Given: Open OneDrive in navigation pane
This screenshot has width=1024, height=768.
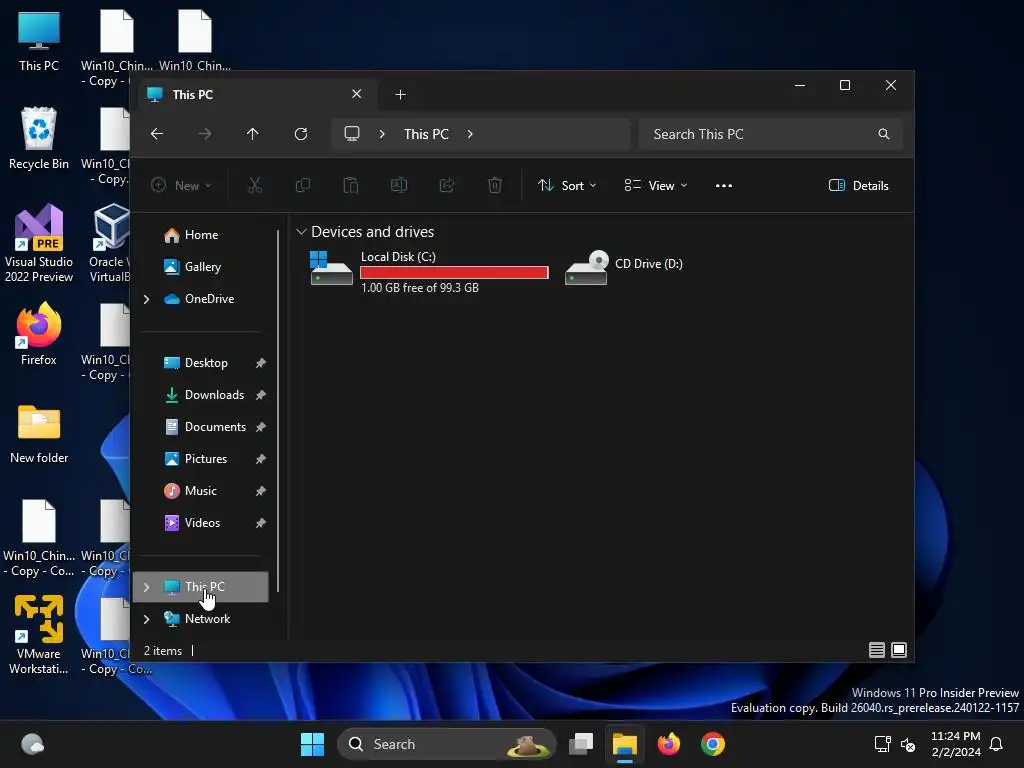Looking at the screenshot, I should pos(209,299).
